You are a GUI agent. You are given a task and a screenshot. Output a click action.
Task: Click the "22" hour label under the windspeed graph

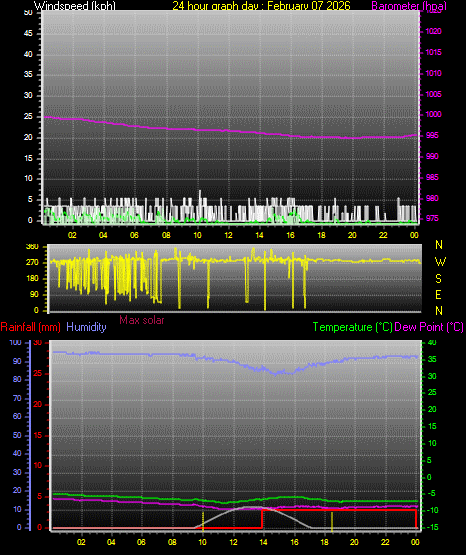coord(384,235)
